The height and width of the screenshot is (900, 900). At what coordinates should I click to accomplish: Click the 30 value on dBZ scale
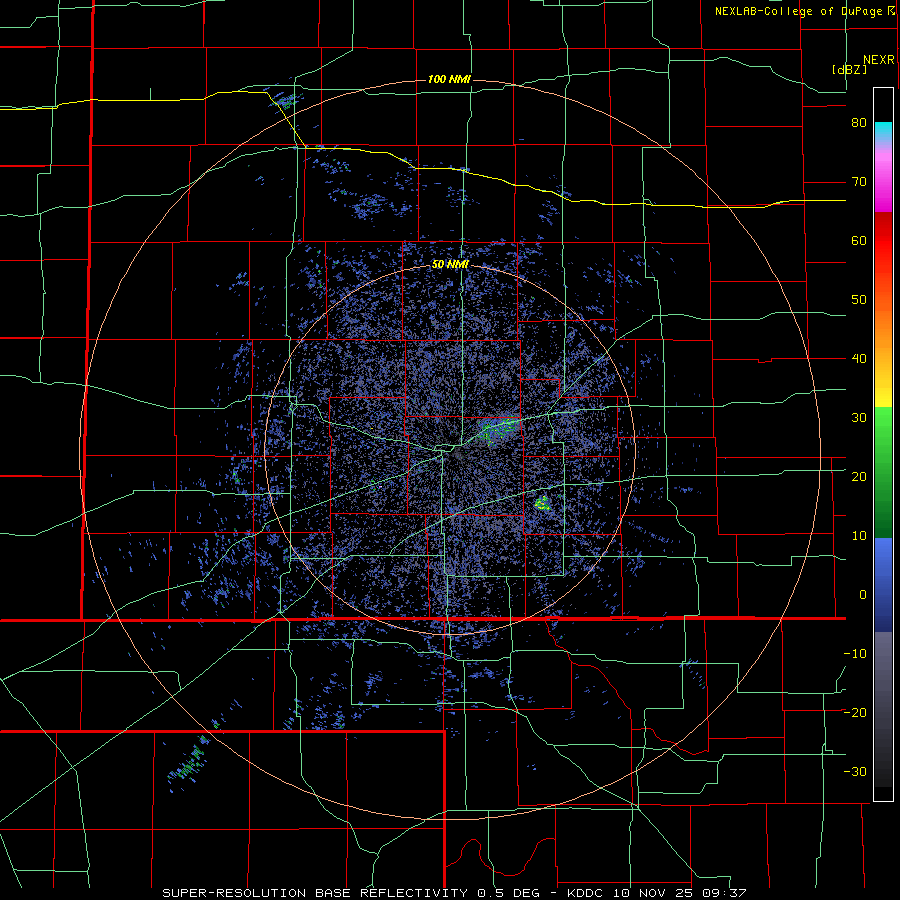pos(859,418)
